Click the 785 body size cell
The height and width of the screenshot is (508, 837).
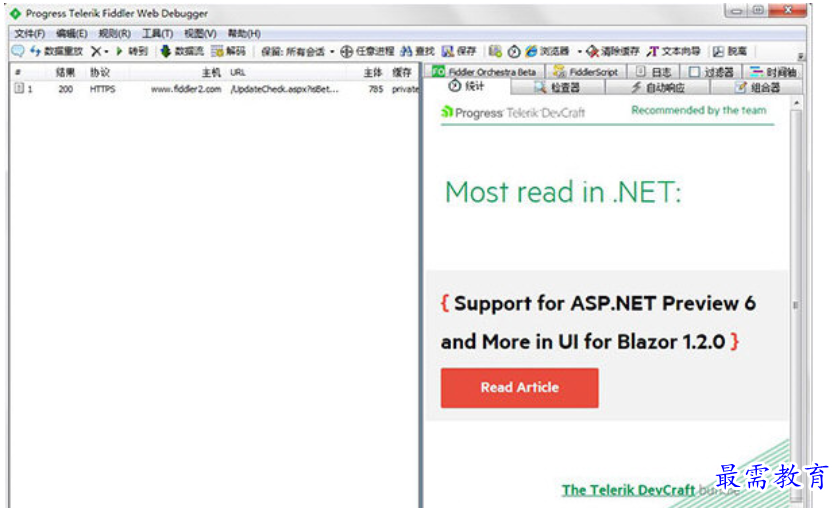pyautogui.click(x=376, y=89)
